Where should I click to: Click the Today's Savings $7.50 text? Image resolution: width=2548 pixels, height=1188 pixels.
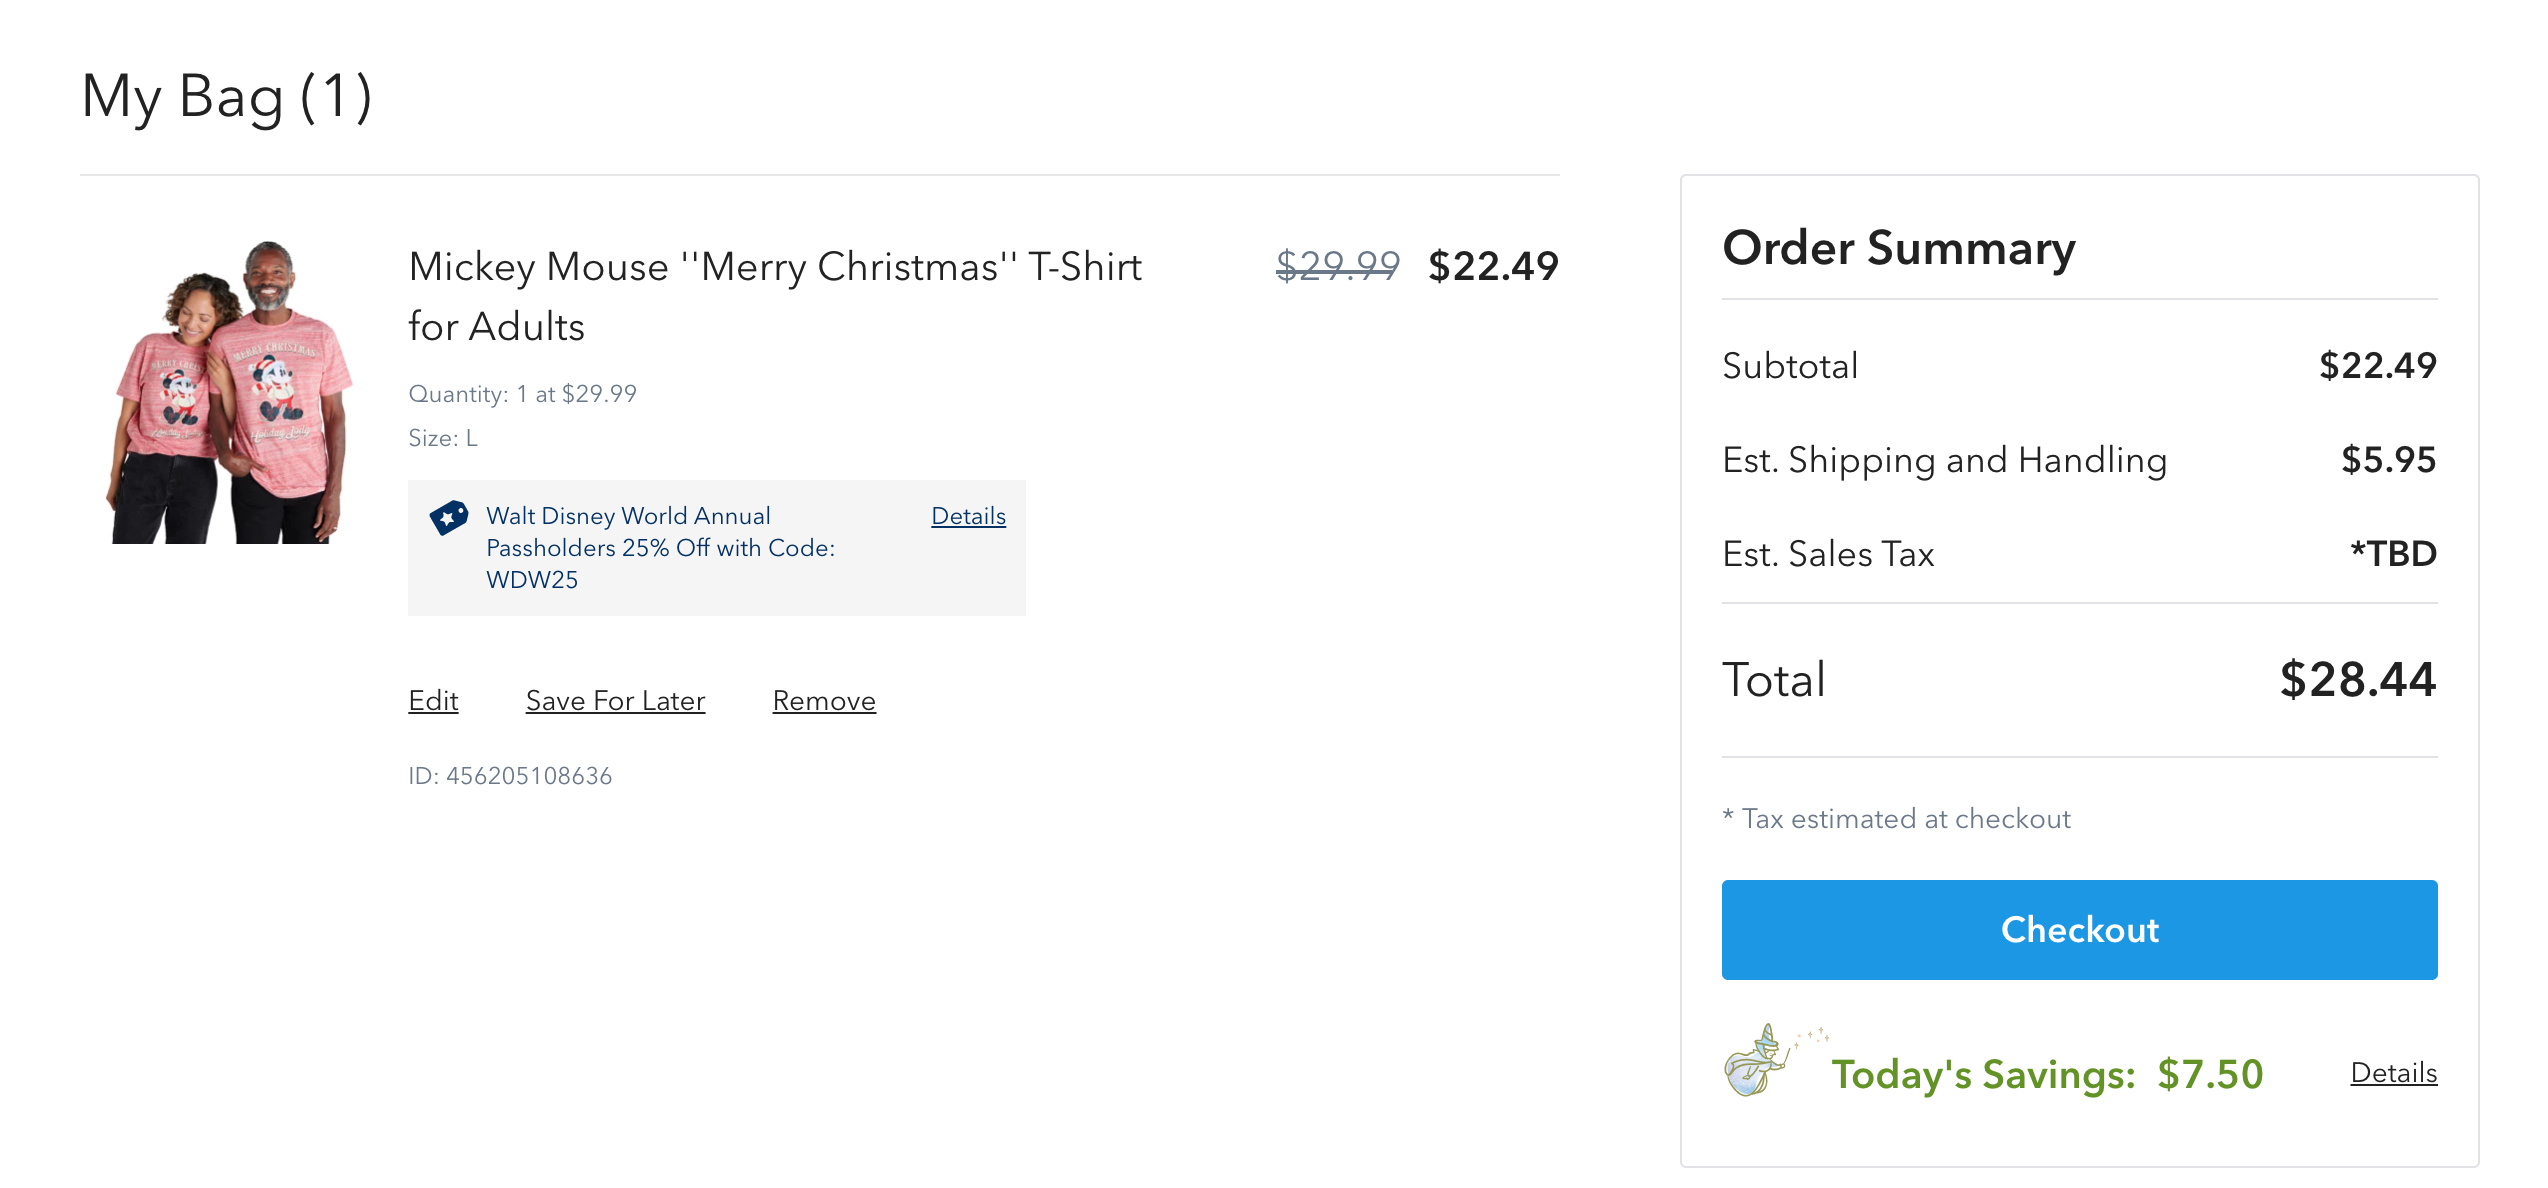click(x=2046, y=1075)
